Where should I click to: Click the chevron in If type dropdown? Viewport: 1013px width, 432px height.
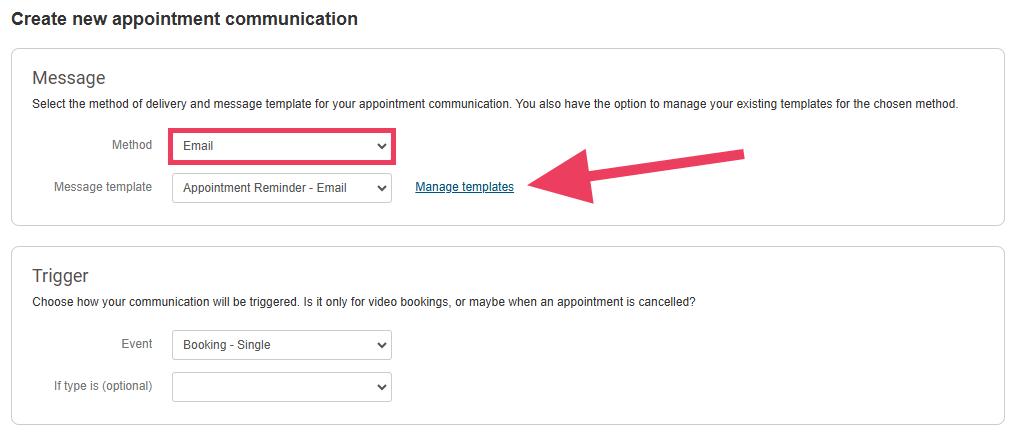pyautogui.click(x=381, y=387)
